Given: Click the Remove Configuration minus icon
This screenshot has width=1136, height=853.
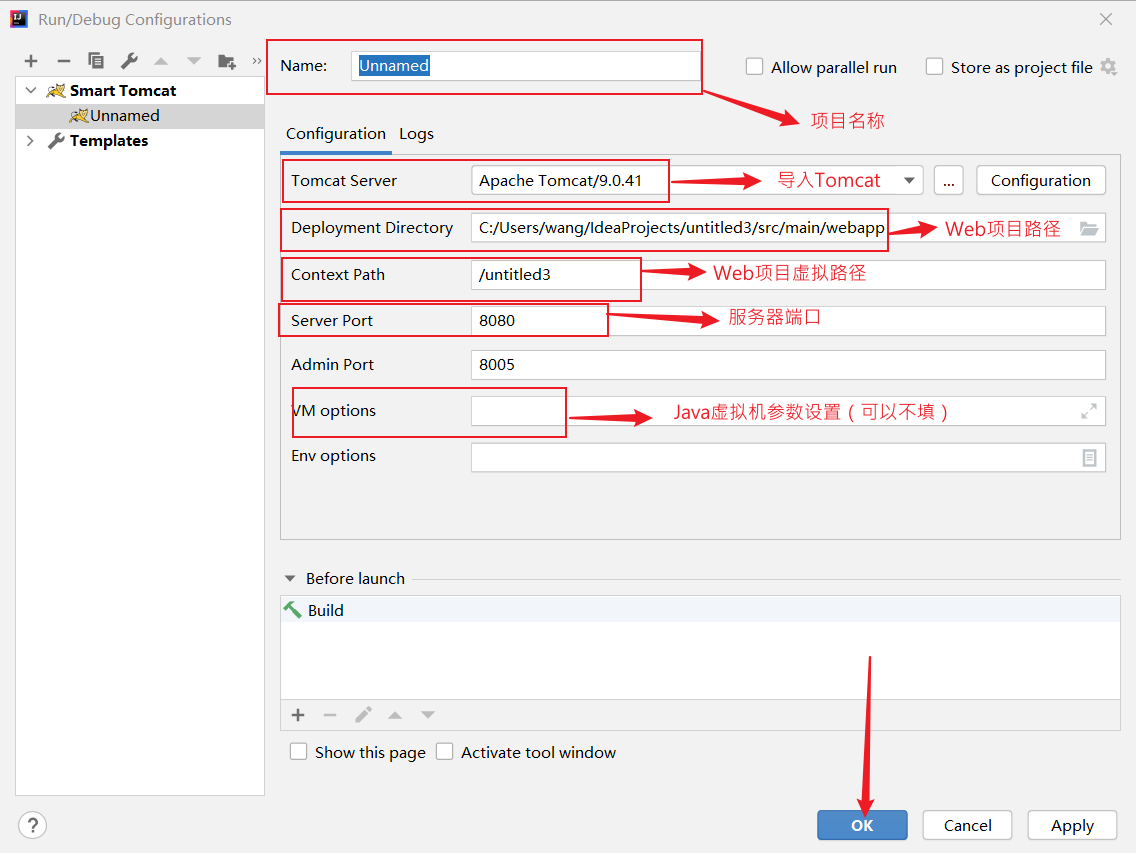Looking at the screenshot, I should click(63, 61).
